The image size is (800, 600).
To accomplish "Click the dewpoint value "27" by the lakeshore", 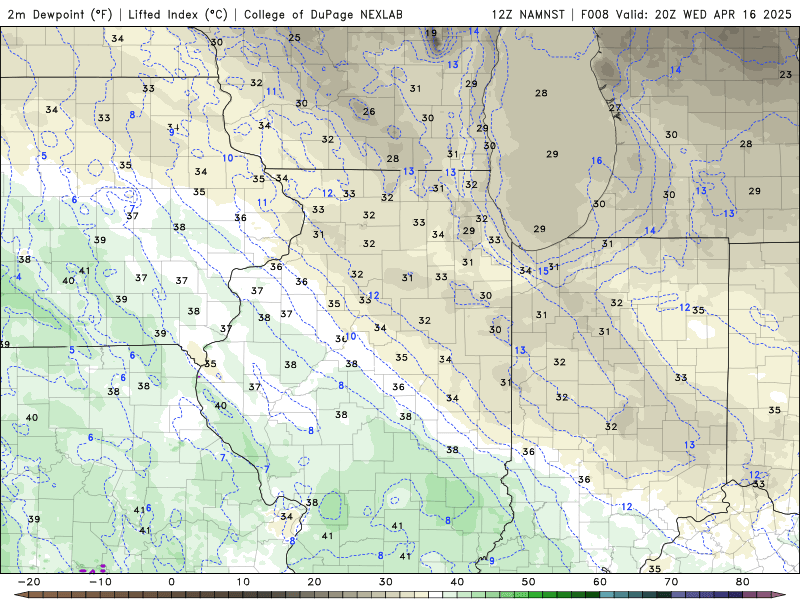I will [615, 108].
